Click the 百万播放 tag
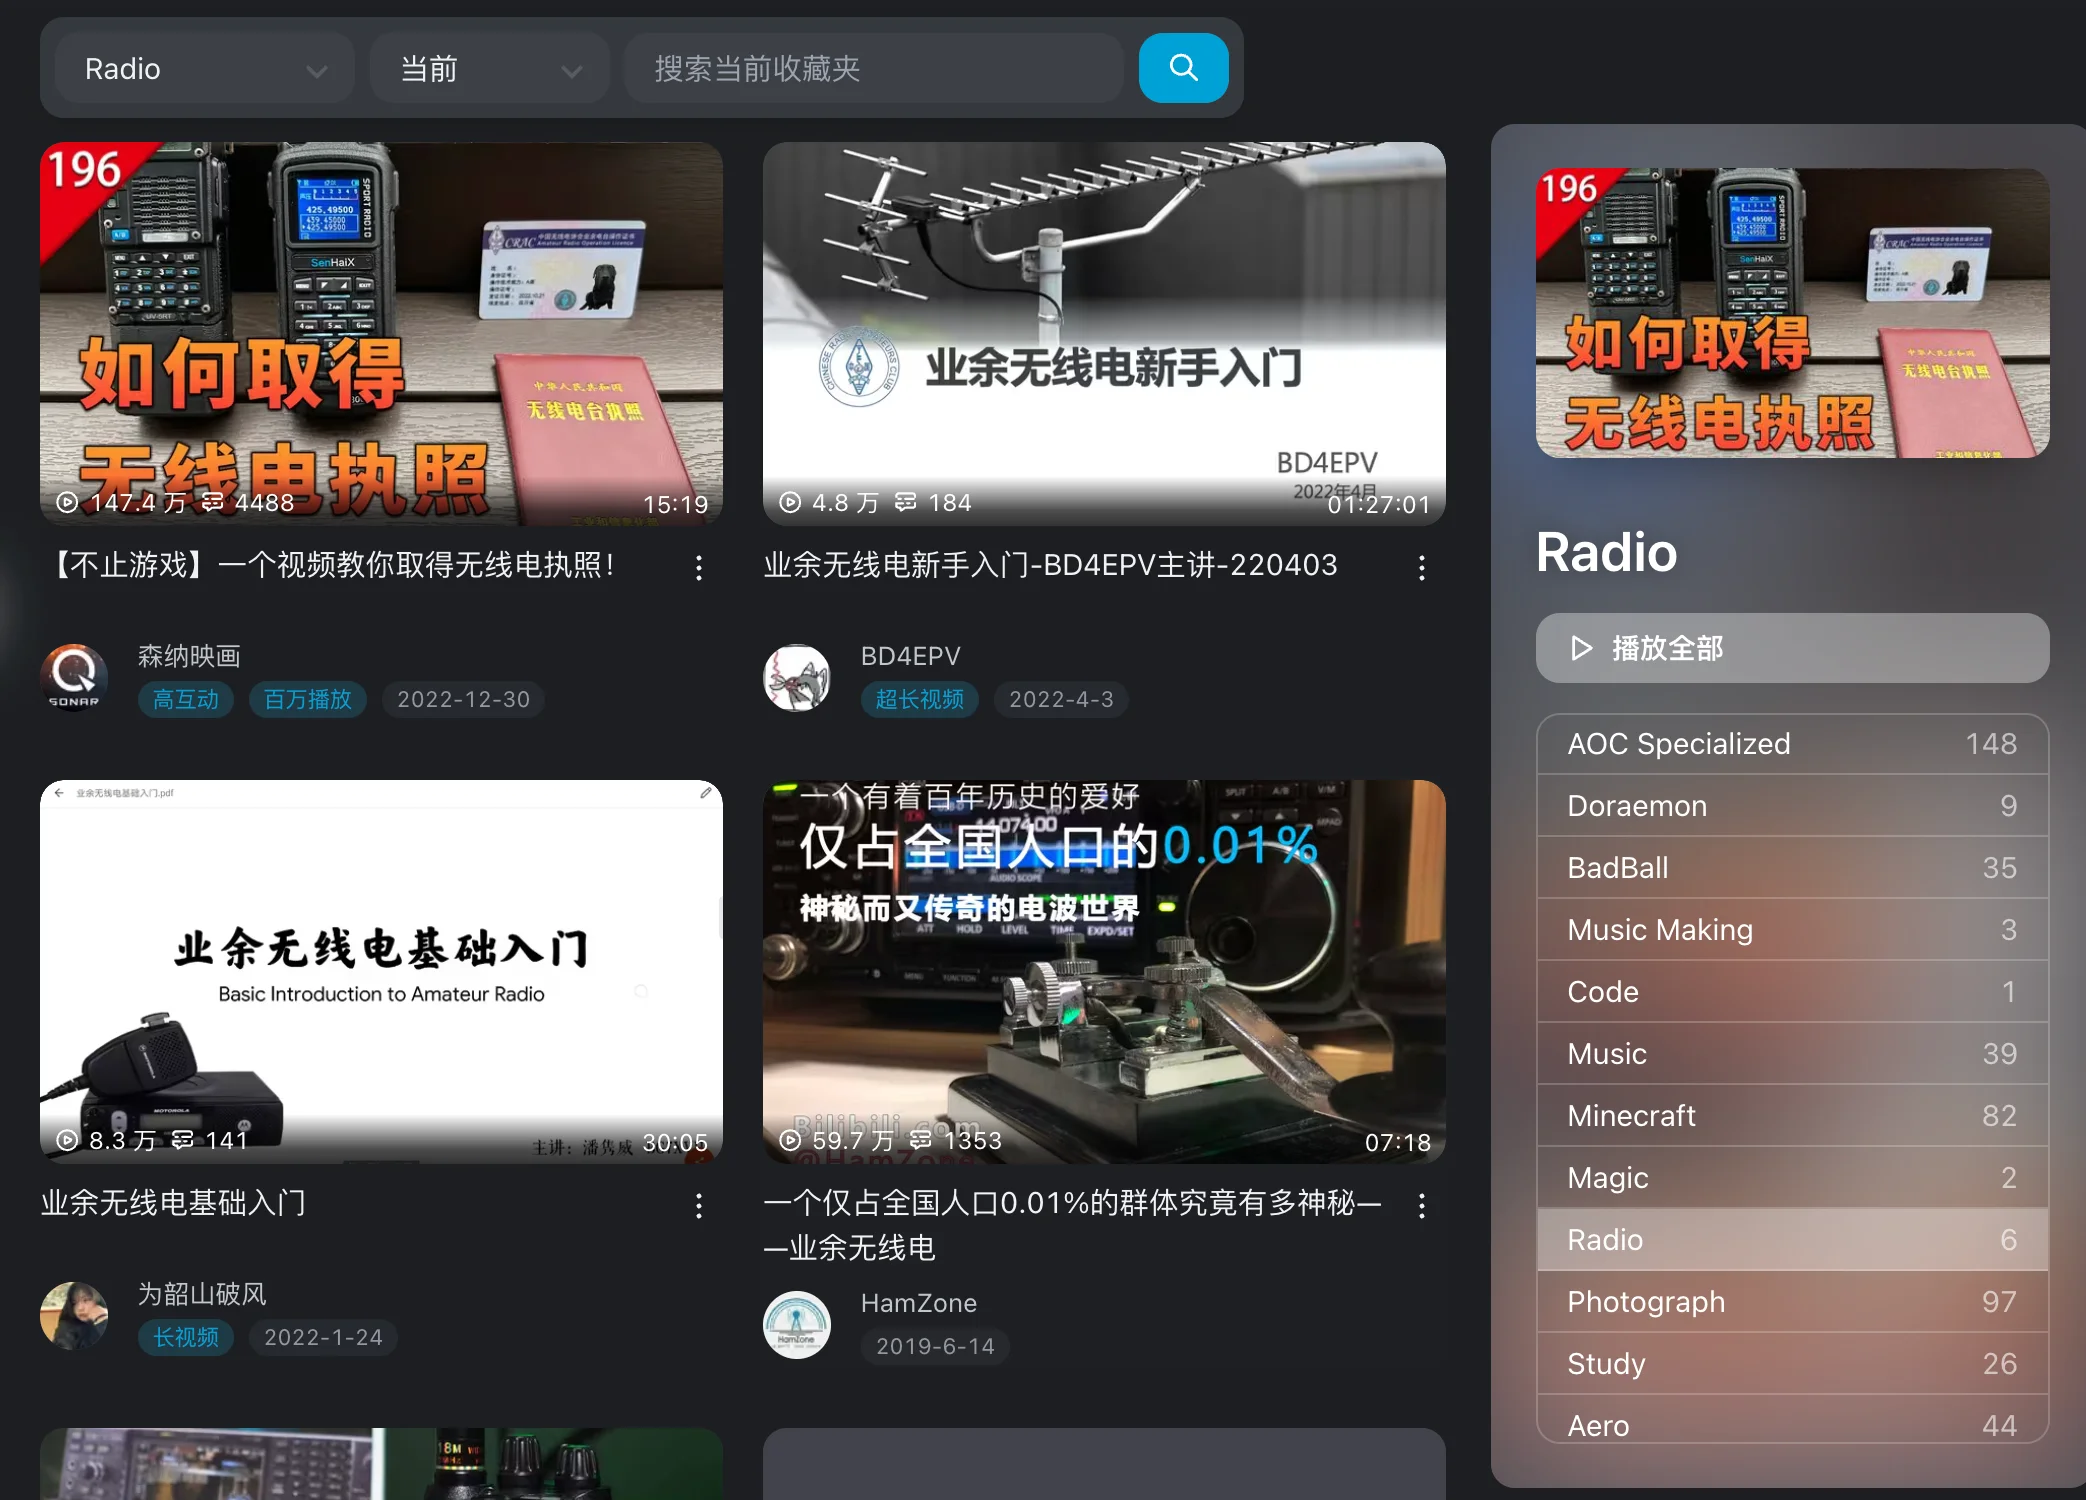Image resolution: width=2086 pixels, height=1500 pixels. pos(308,699)
